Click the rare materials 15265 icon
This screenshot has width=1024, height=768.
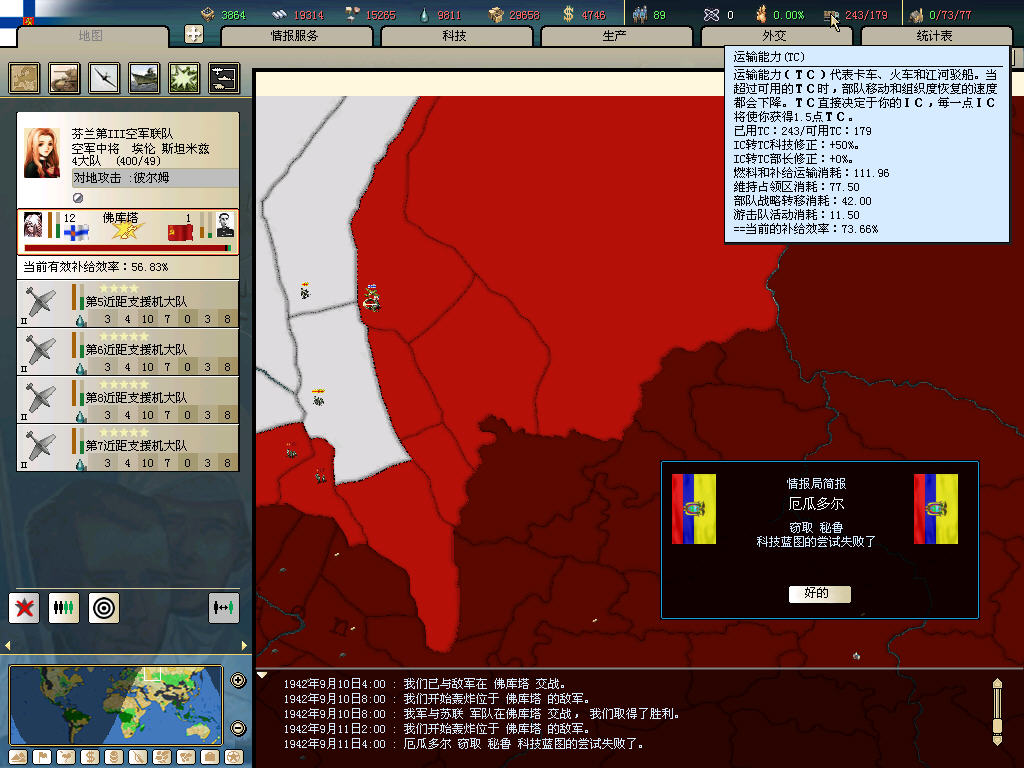[x=352, y=14]
